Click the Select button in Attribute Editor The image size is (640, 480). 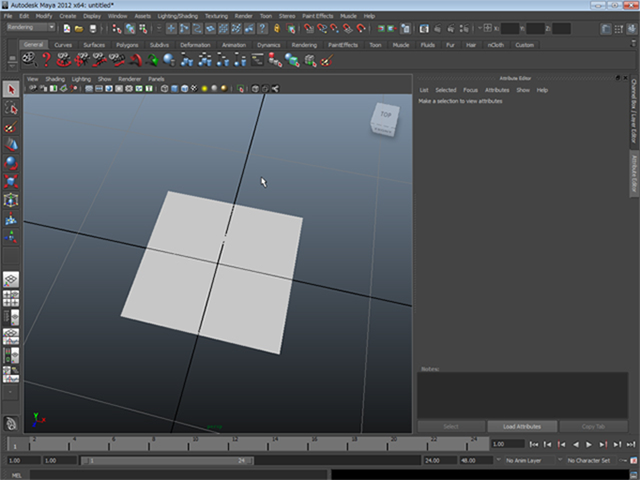click(x=451, y=427)
